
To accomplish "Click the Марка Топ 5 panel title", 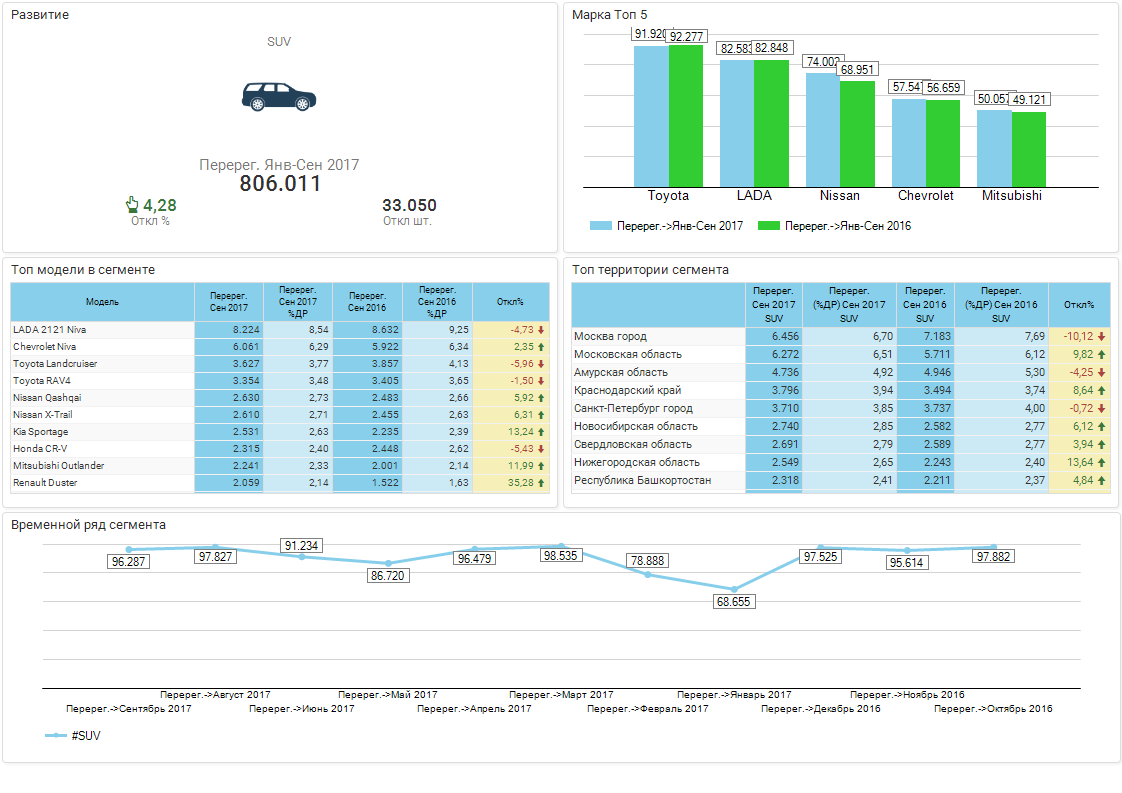I will (610, 14).
